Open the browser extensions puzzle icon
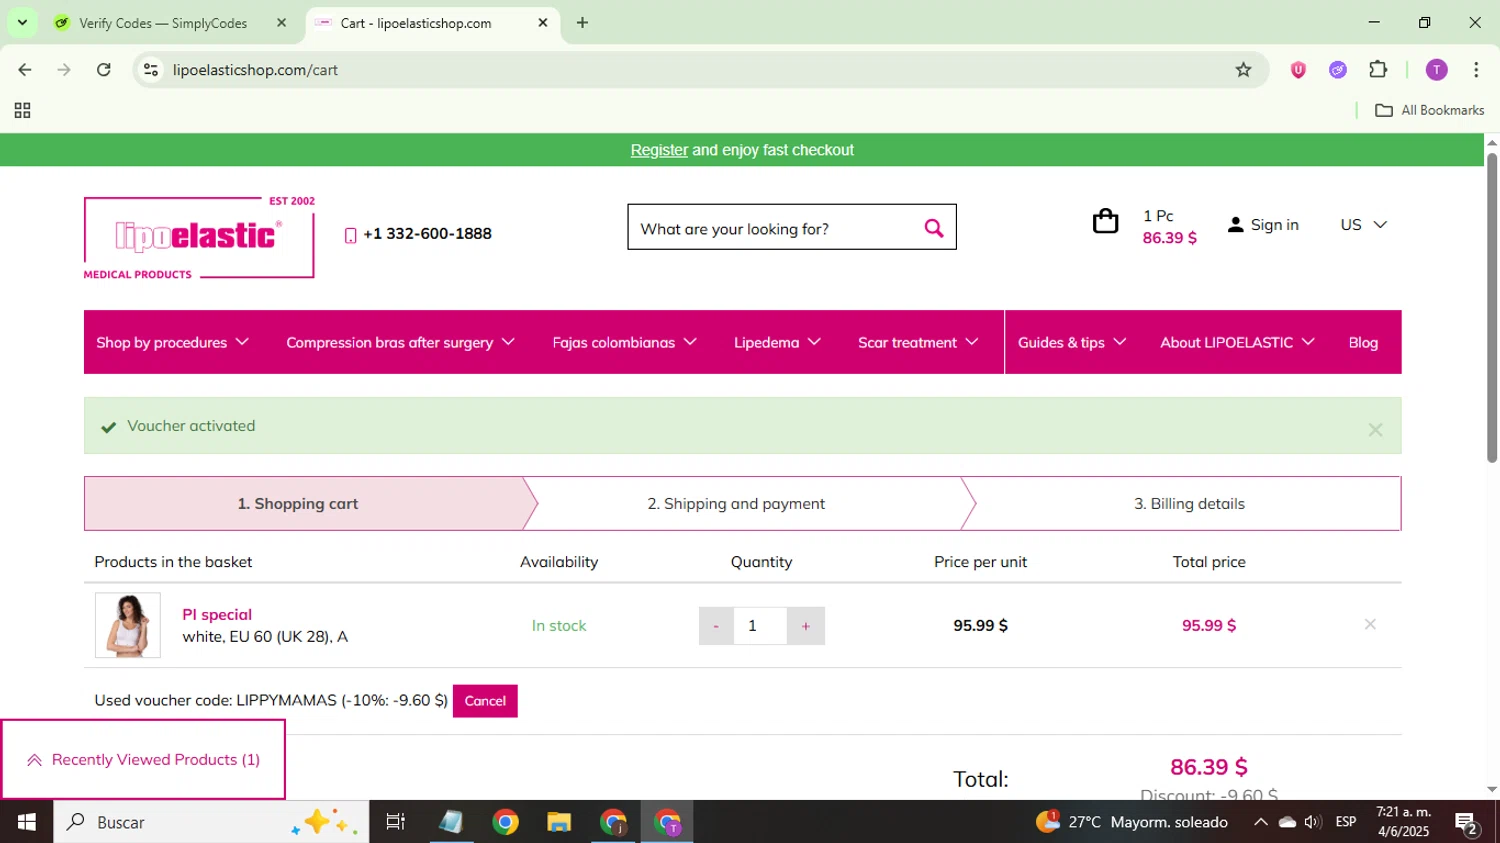Image resolution: width=1500 pixels, height=843 pixels. [x=1378, y=70]
